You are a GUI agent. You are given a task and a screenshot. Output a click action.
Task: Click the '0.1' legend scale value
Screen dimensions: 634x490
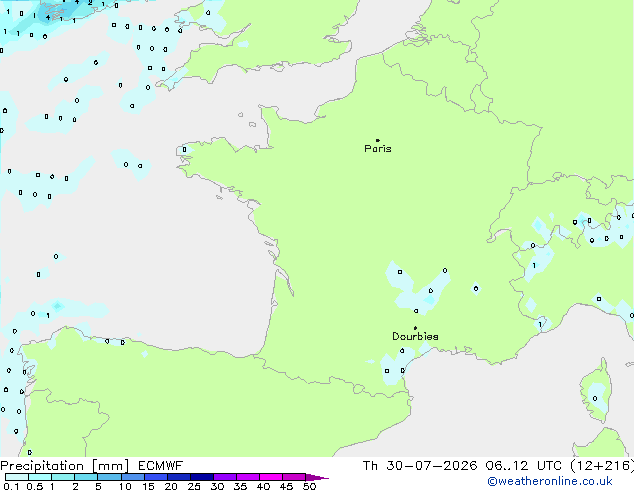click(x=11, y=486)
